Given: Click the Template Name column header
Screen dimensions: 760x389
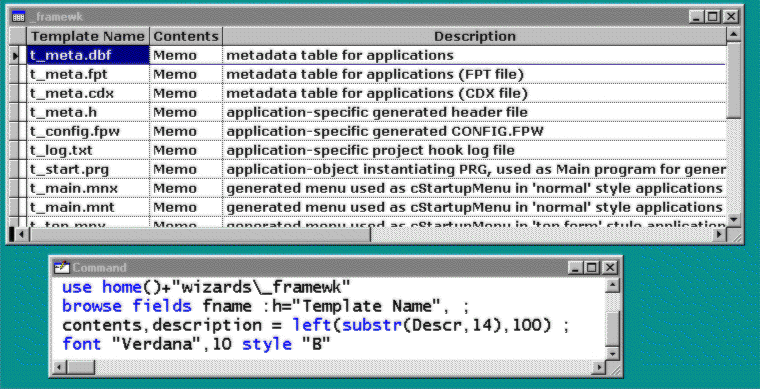Looking at the screenshot, I should pyautogui.click(x=88, y=36).
